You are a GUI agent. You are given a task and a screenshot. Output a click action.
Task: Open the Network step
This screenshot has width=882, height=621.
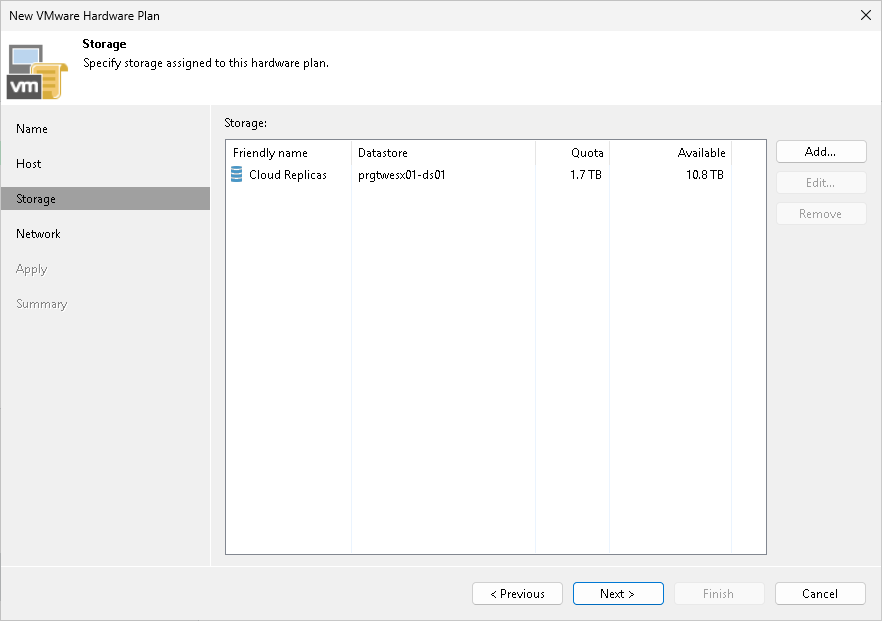point(38,233)
